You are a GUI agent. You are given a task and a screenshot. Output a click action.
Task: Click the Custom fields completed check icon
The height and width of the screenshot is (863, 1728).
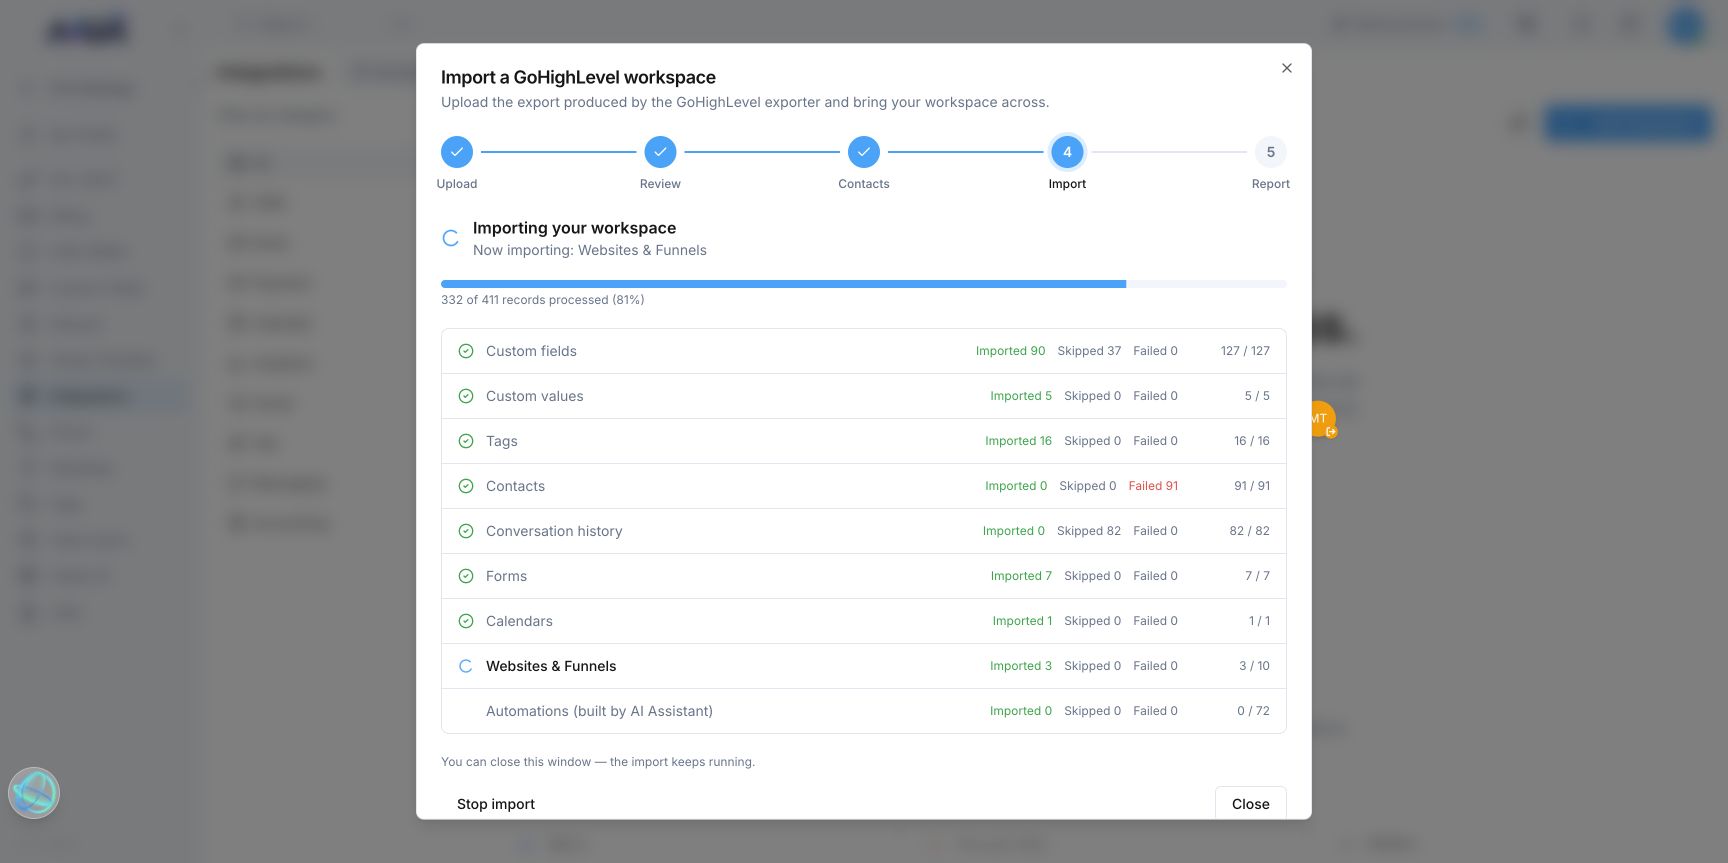466,351
